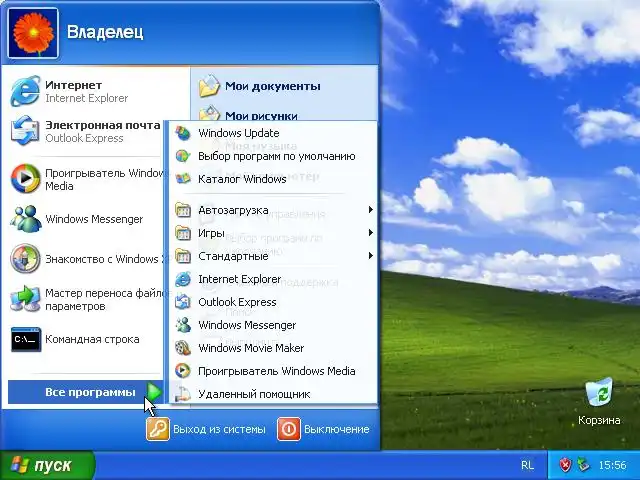
Task: Click the Мастер переноса файлов icon
Action: click(25, 299)
